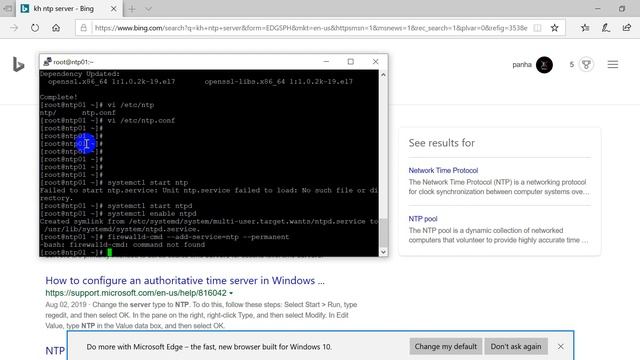This screenshot has width=640, height=360.
Task: Click the 'command not found' error line
Action: click(x=122, y=245)
